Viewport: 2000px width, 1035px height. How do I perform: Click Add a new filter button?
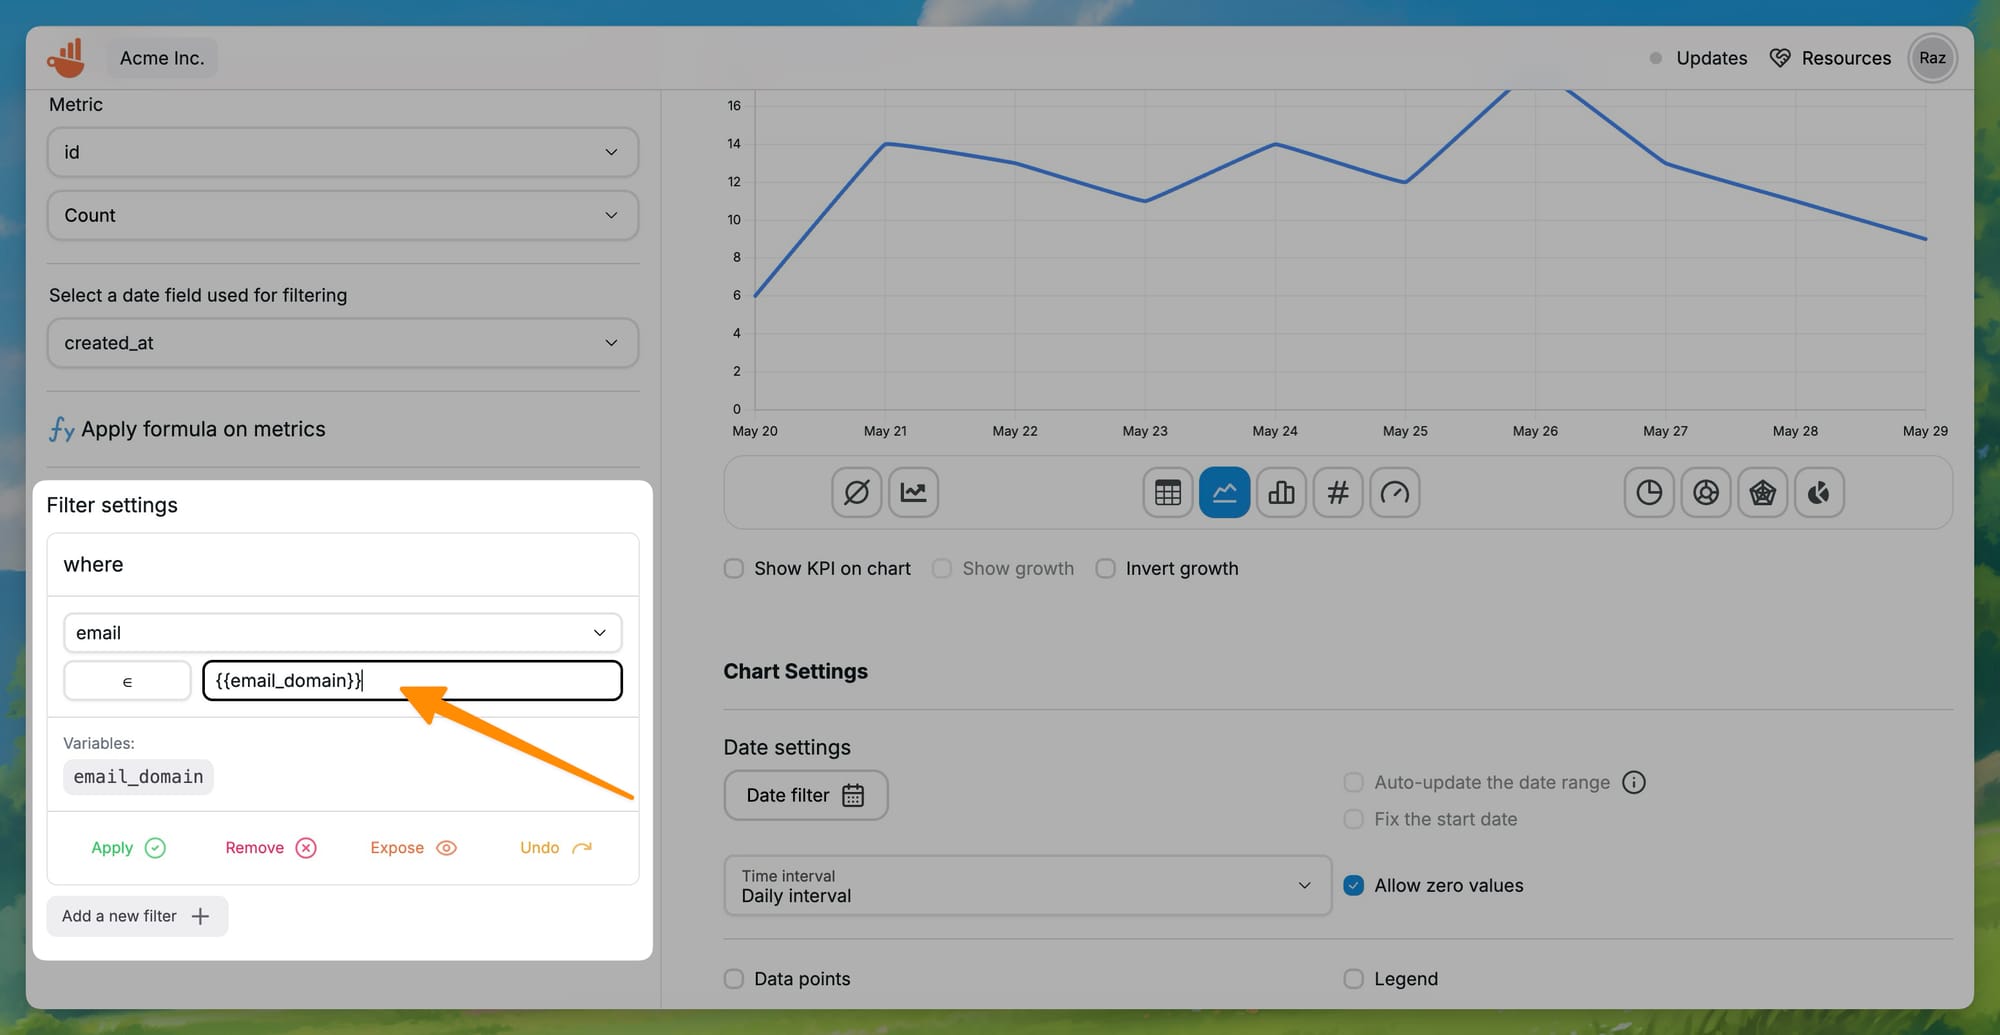[137, 916]
